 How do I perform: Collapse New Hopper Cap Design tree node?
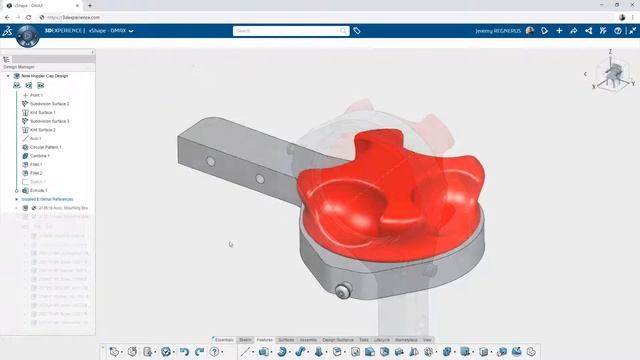click(x=8, y=76)
